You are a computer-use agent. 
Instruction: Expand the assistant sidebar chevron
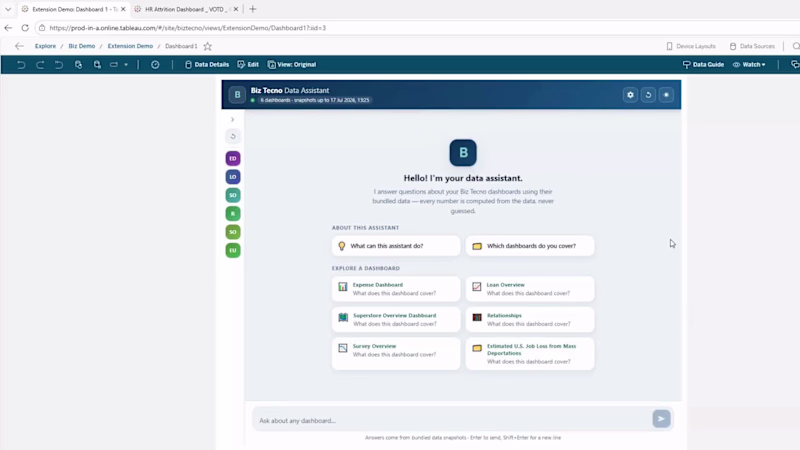pos(233,119)
